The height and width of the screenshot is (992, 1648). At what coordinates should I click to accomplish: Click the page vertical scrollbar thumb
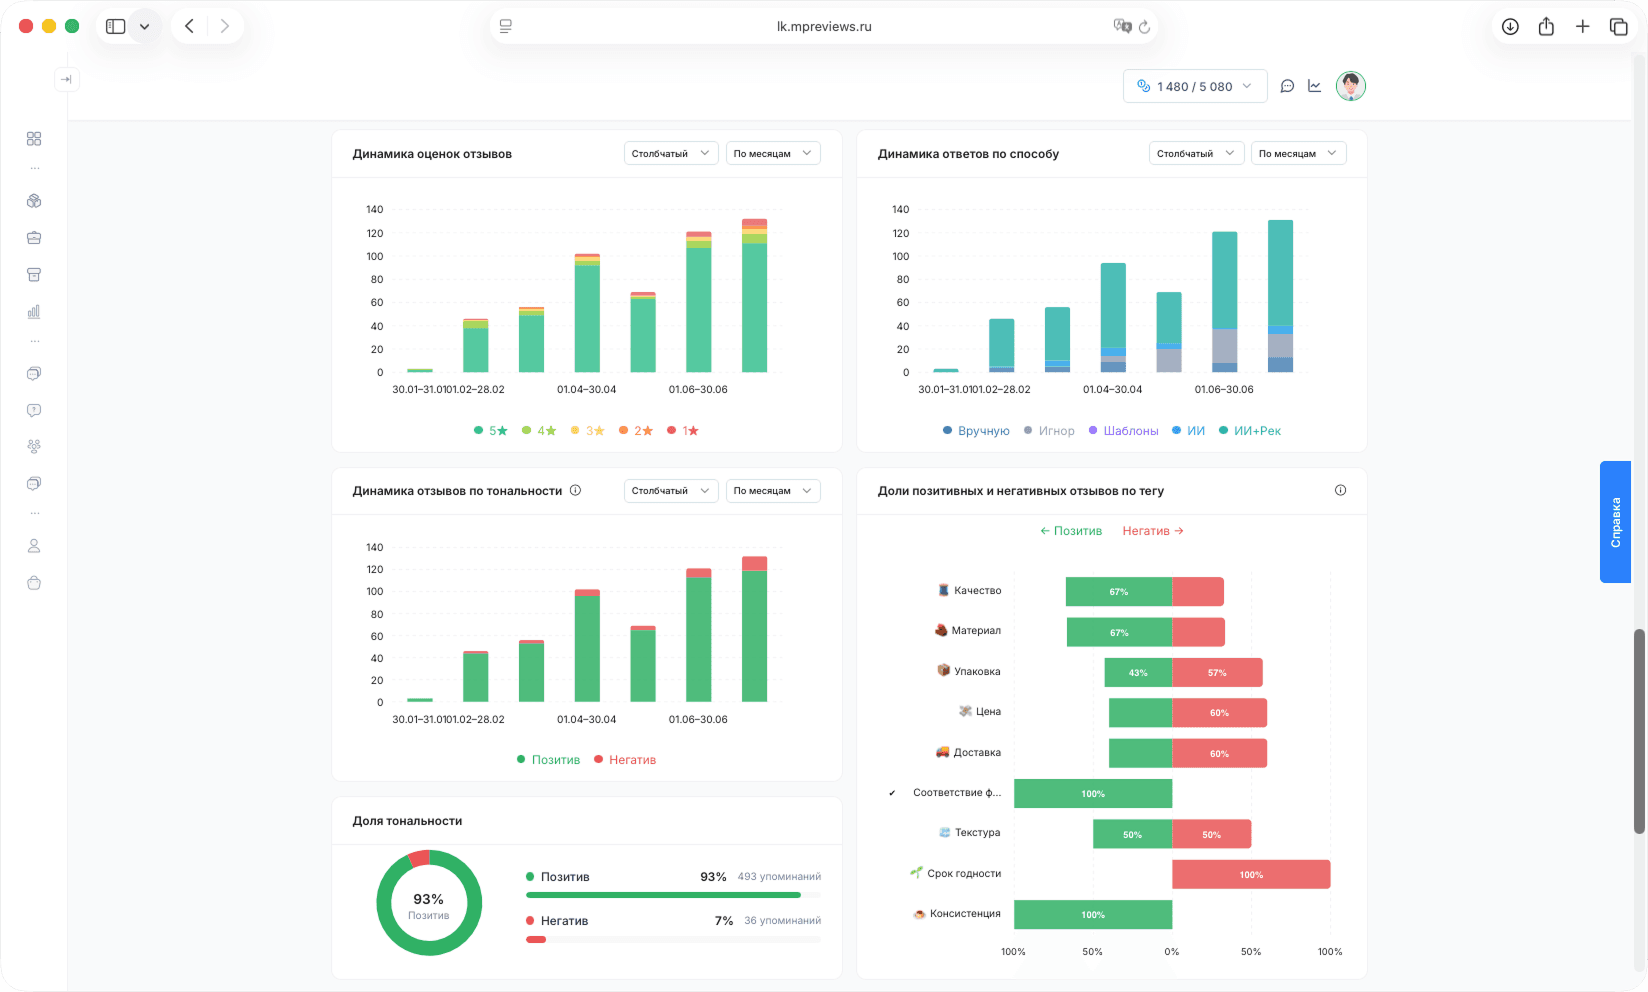click(1639, 731)
